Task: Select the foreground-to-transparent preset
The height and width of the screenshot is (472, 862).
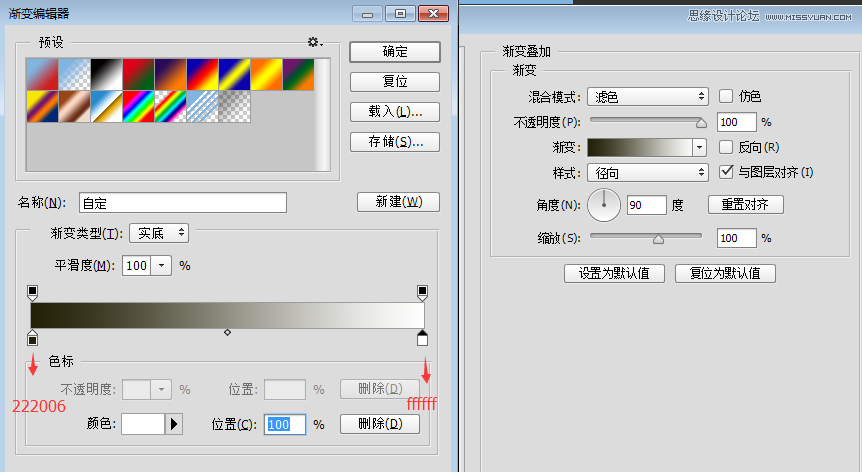Action: (x=74, y=75)
